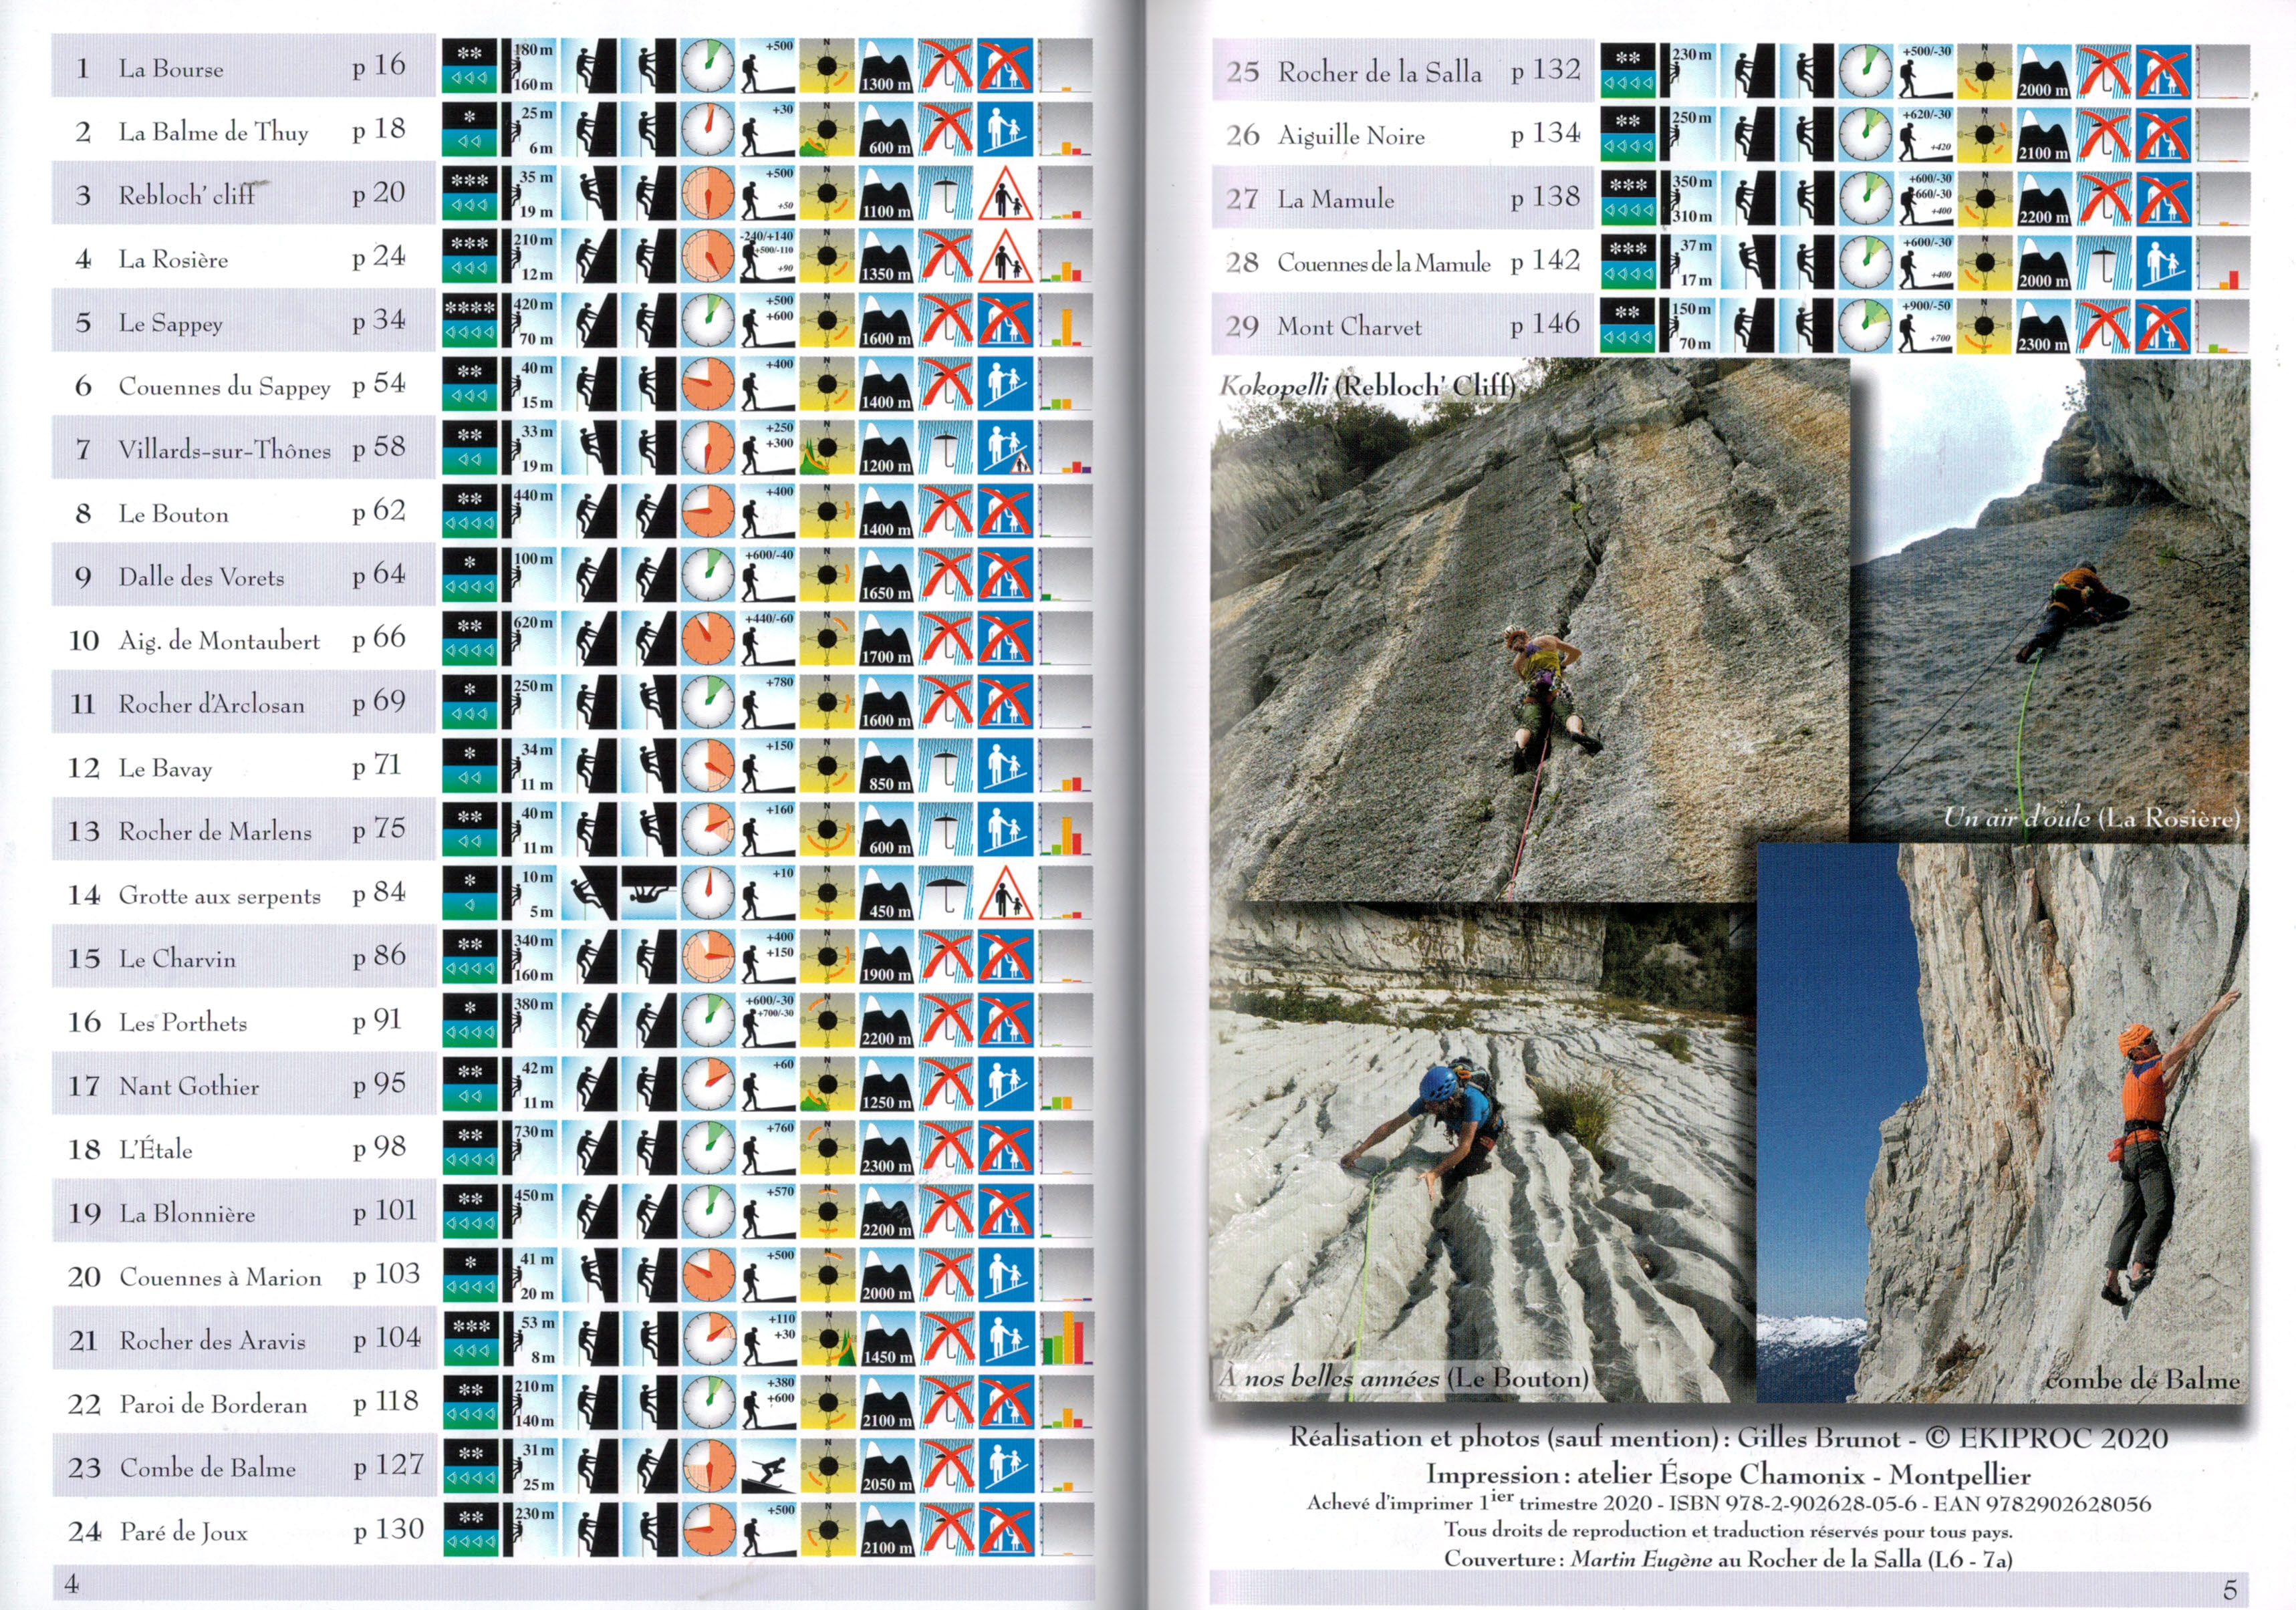Open the Kokopelli (Rebloch' Cliff) photo
The width and height of the screenshot is (2296, 1610).
coord(1530,630)
